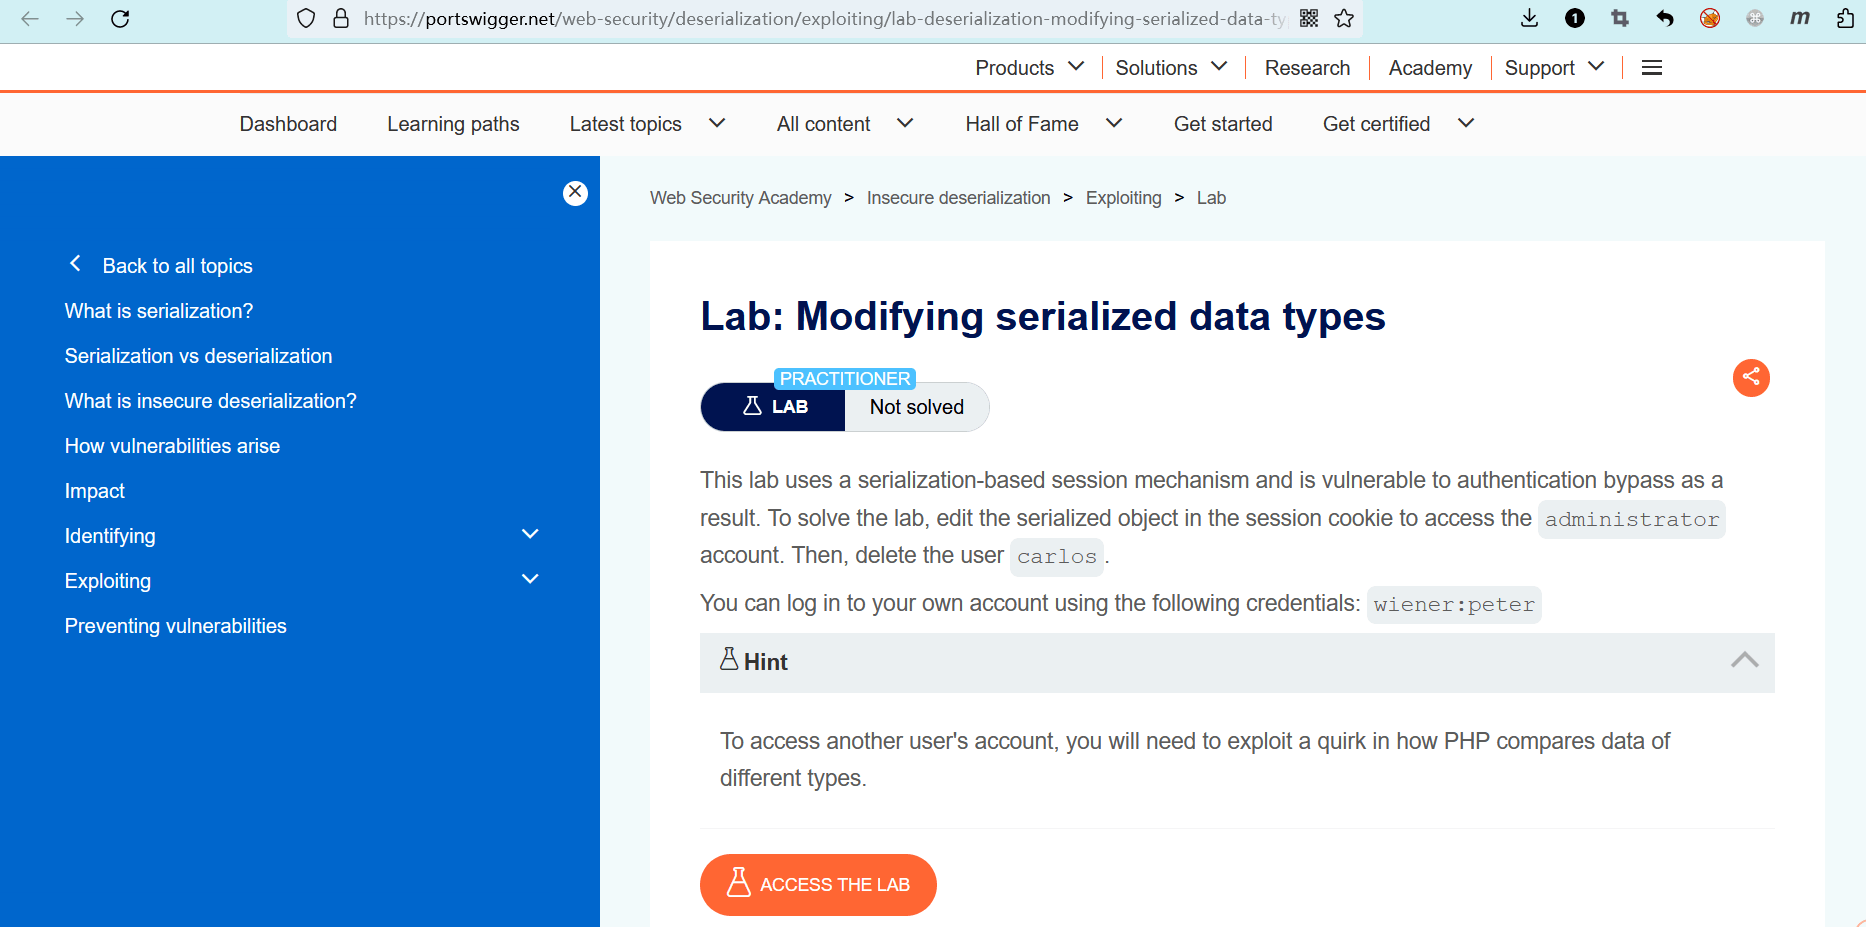Click the URL address bar
1866x927 pixels.
pos(820,19)
